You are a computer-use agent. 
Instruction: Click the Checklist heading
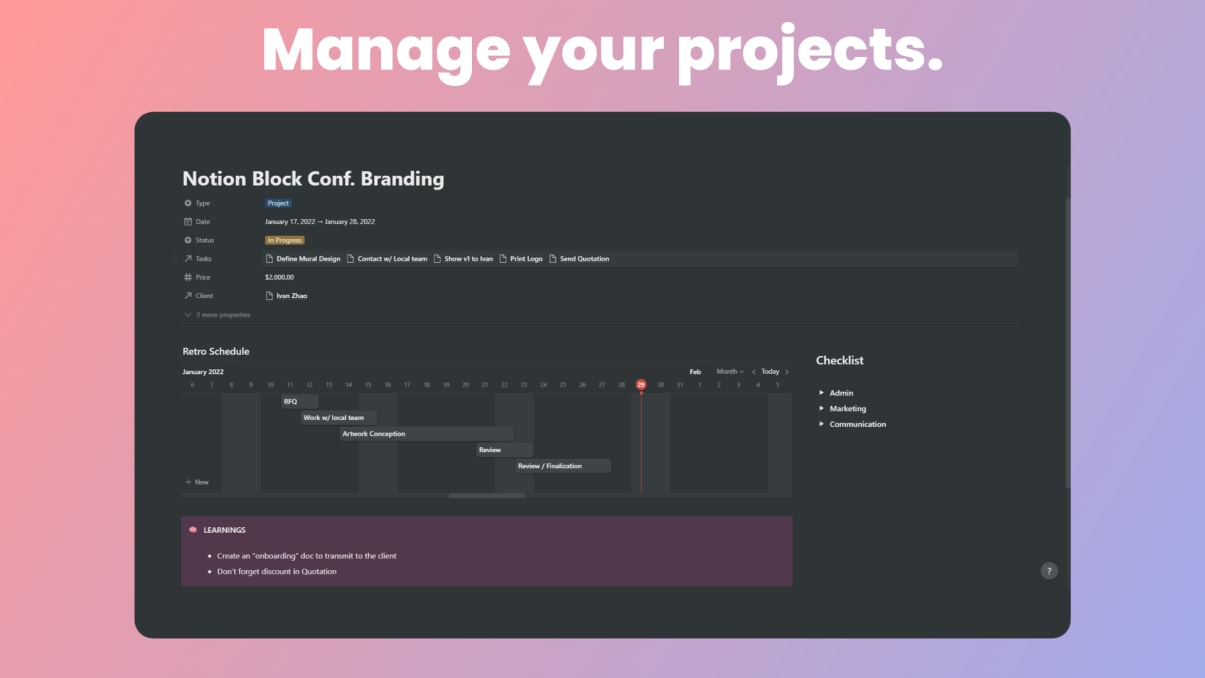pos(840,360)
